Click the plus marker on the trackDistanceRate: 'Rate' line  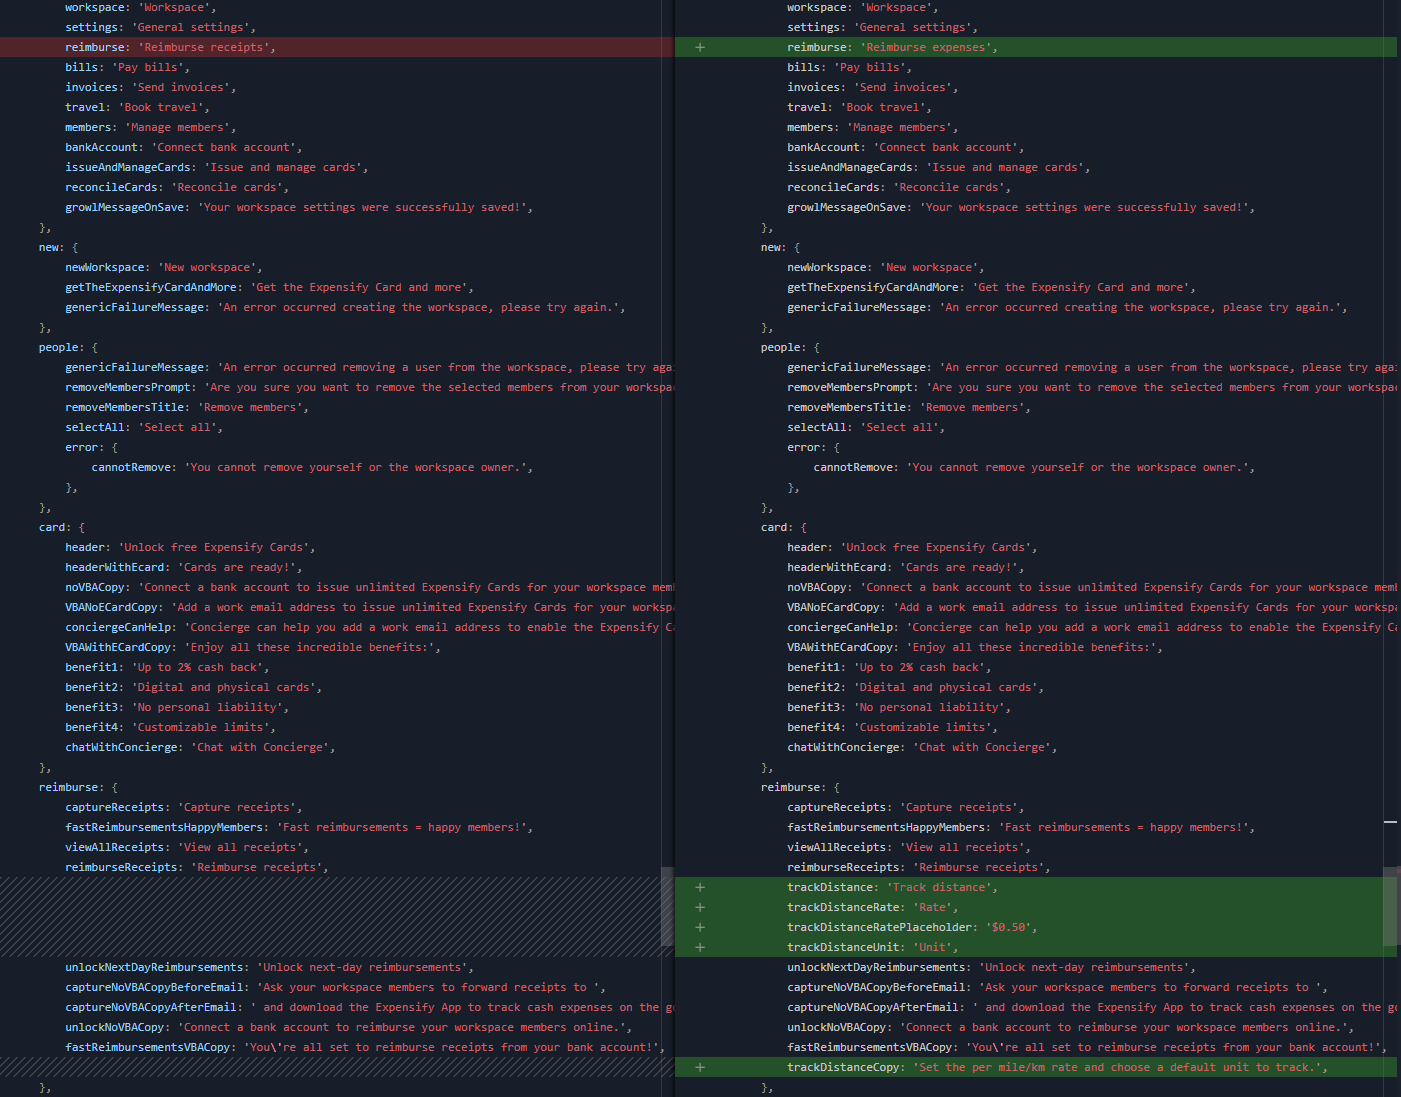(700, 907)
